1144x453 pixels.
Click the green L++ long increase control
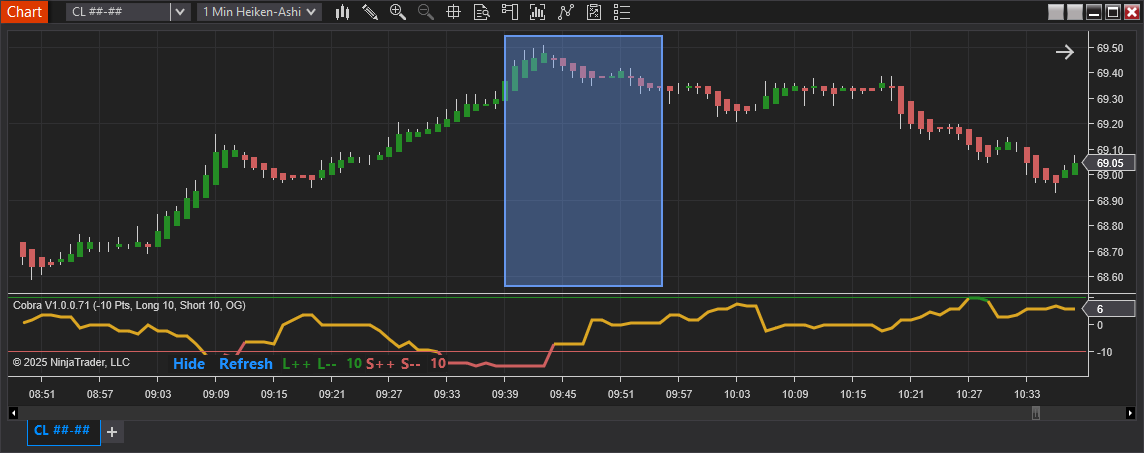coord(297,364)
